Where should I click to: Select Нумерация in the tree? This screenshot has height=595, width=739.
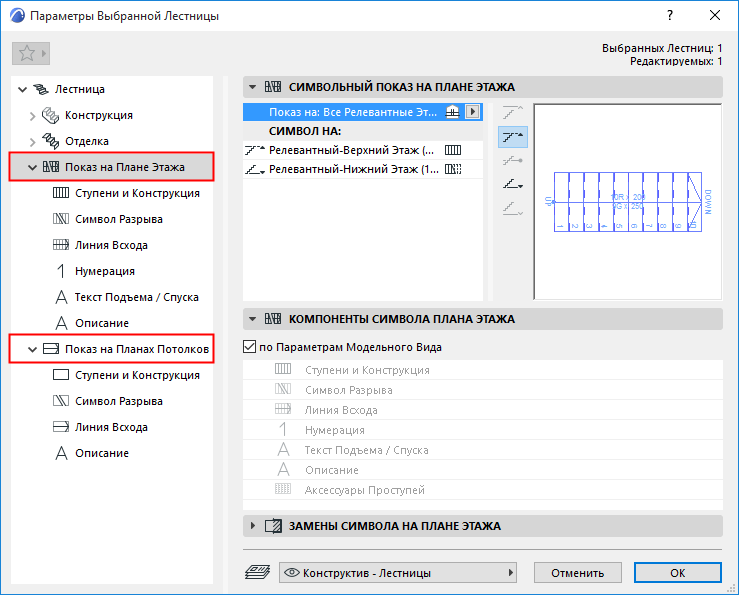pyautogui.click(x=105, y=271)
